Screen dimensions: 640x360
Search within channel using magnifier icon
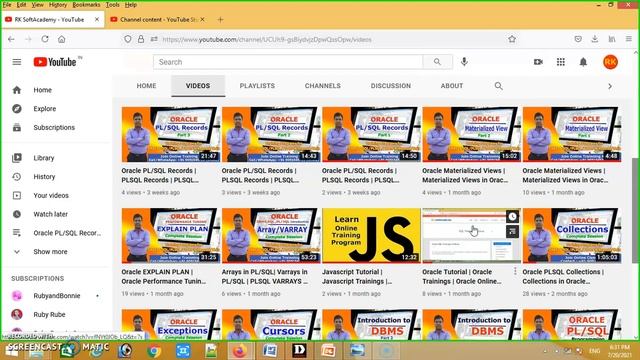click(x=498, y=86)
